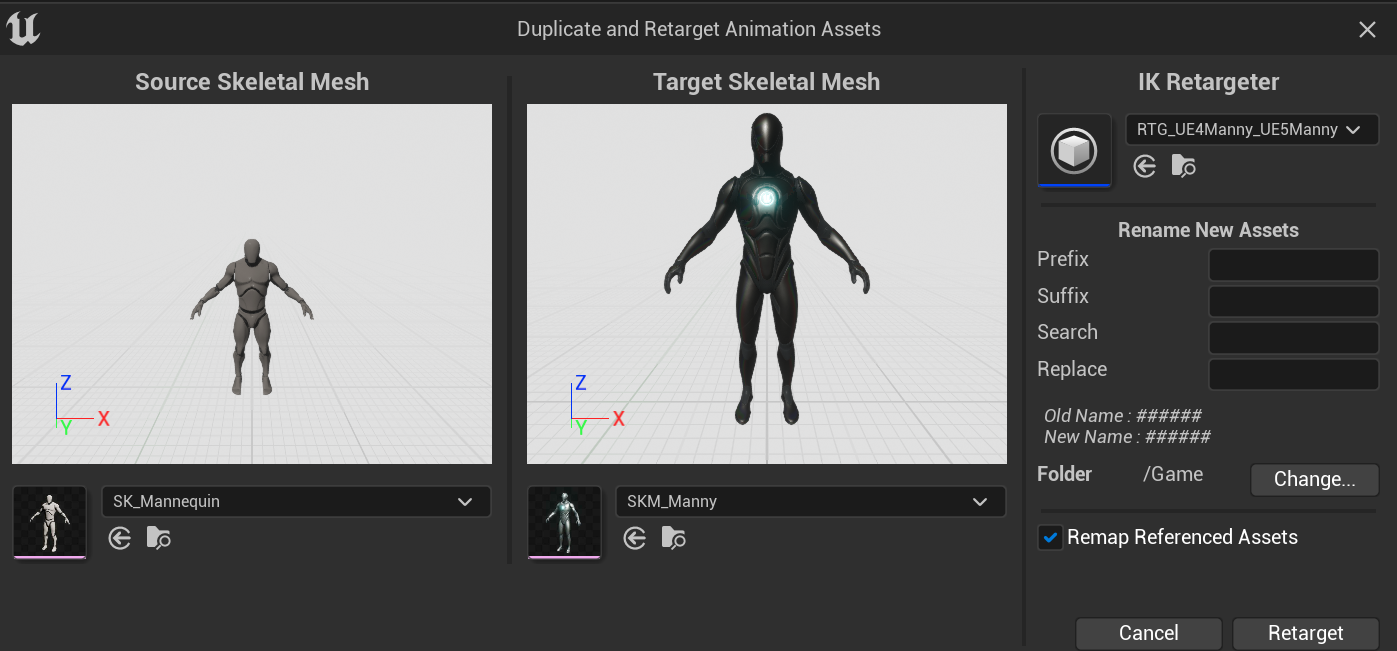
Task: Open the SK_Mannequin source mesh dropdown
Action: pos(296,502)
